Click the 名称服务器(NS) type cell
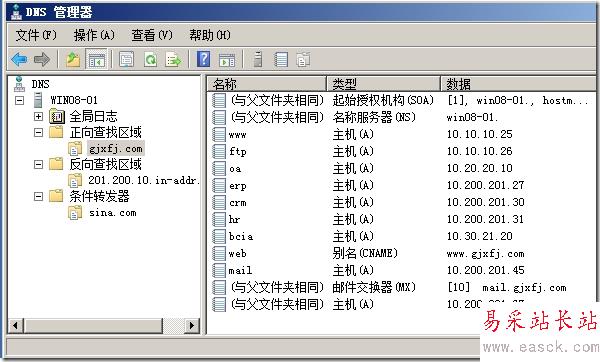 click(x=374, y=117)
